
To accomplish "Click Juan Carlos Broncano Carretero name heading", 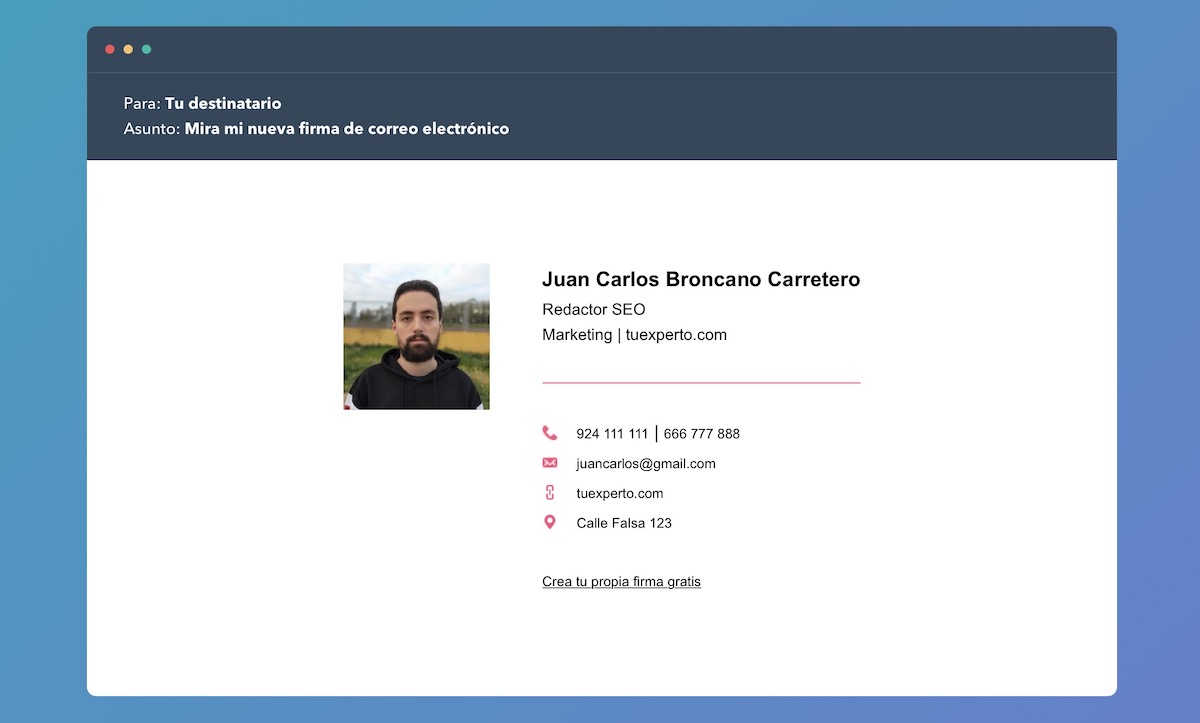I will [701, 280].
